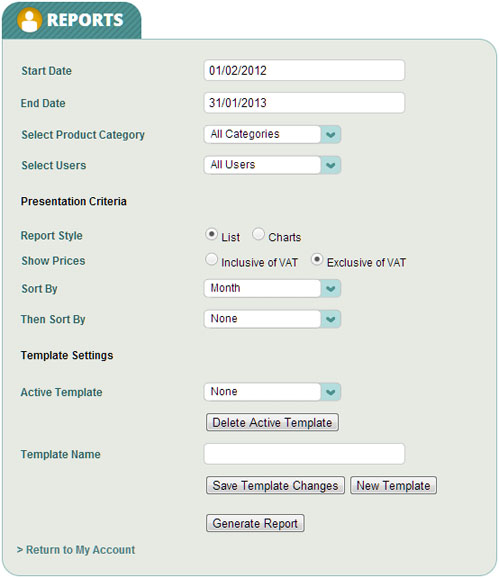Open the Active Template dropdown arrow
This screenshot has height=578, width=499.
pyautogui.click(x=331, y=392)
